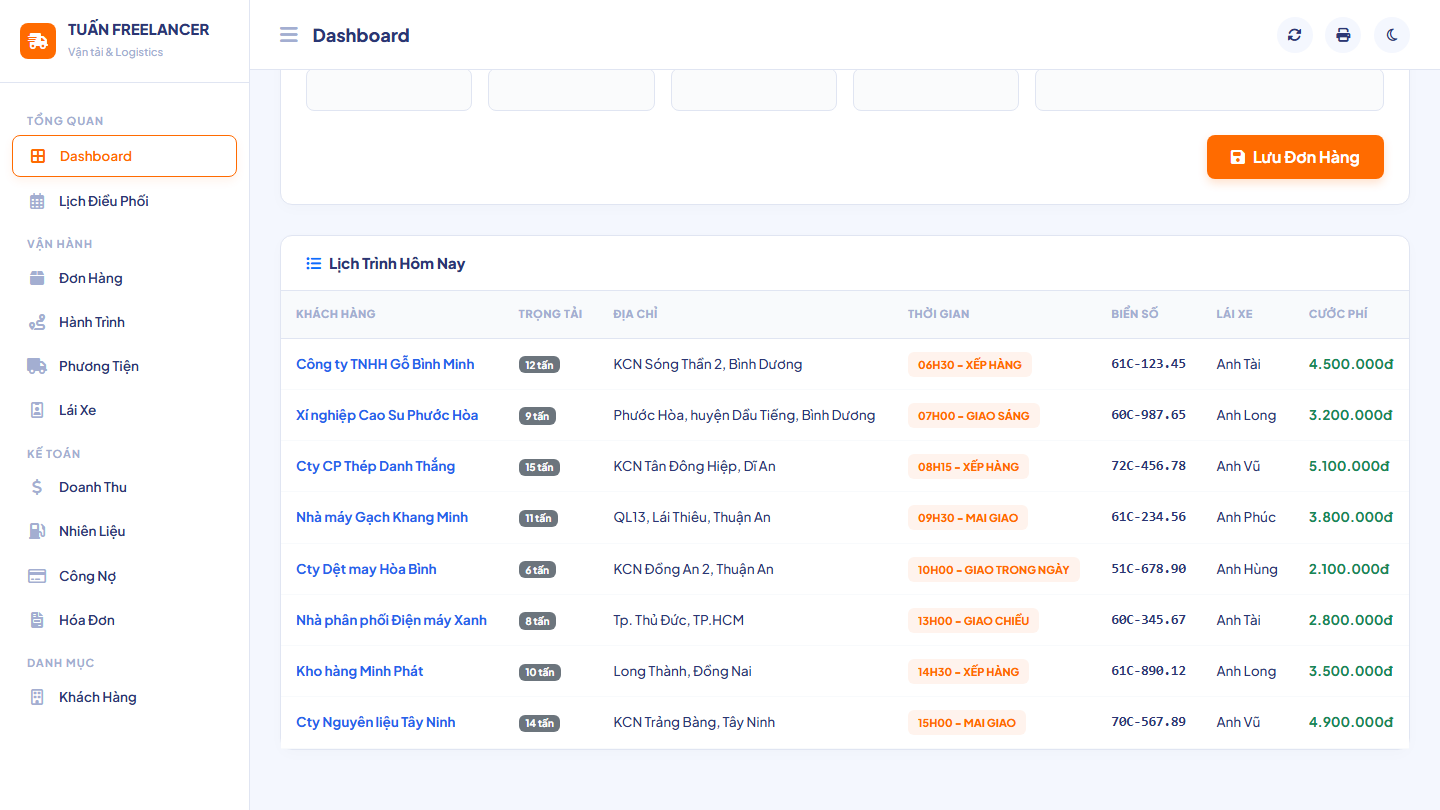Click license plate 61C-123.45

[1148, 364]
